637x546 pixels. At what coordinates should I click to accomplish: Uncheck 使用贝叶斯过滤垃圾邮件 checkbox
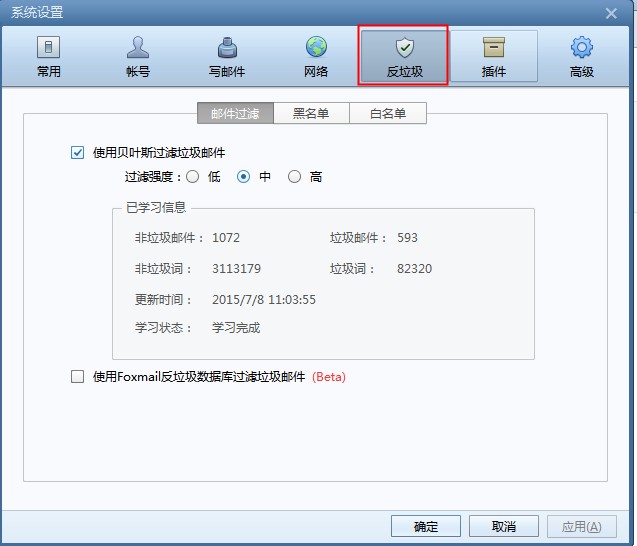click(78, 153)
